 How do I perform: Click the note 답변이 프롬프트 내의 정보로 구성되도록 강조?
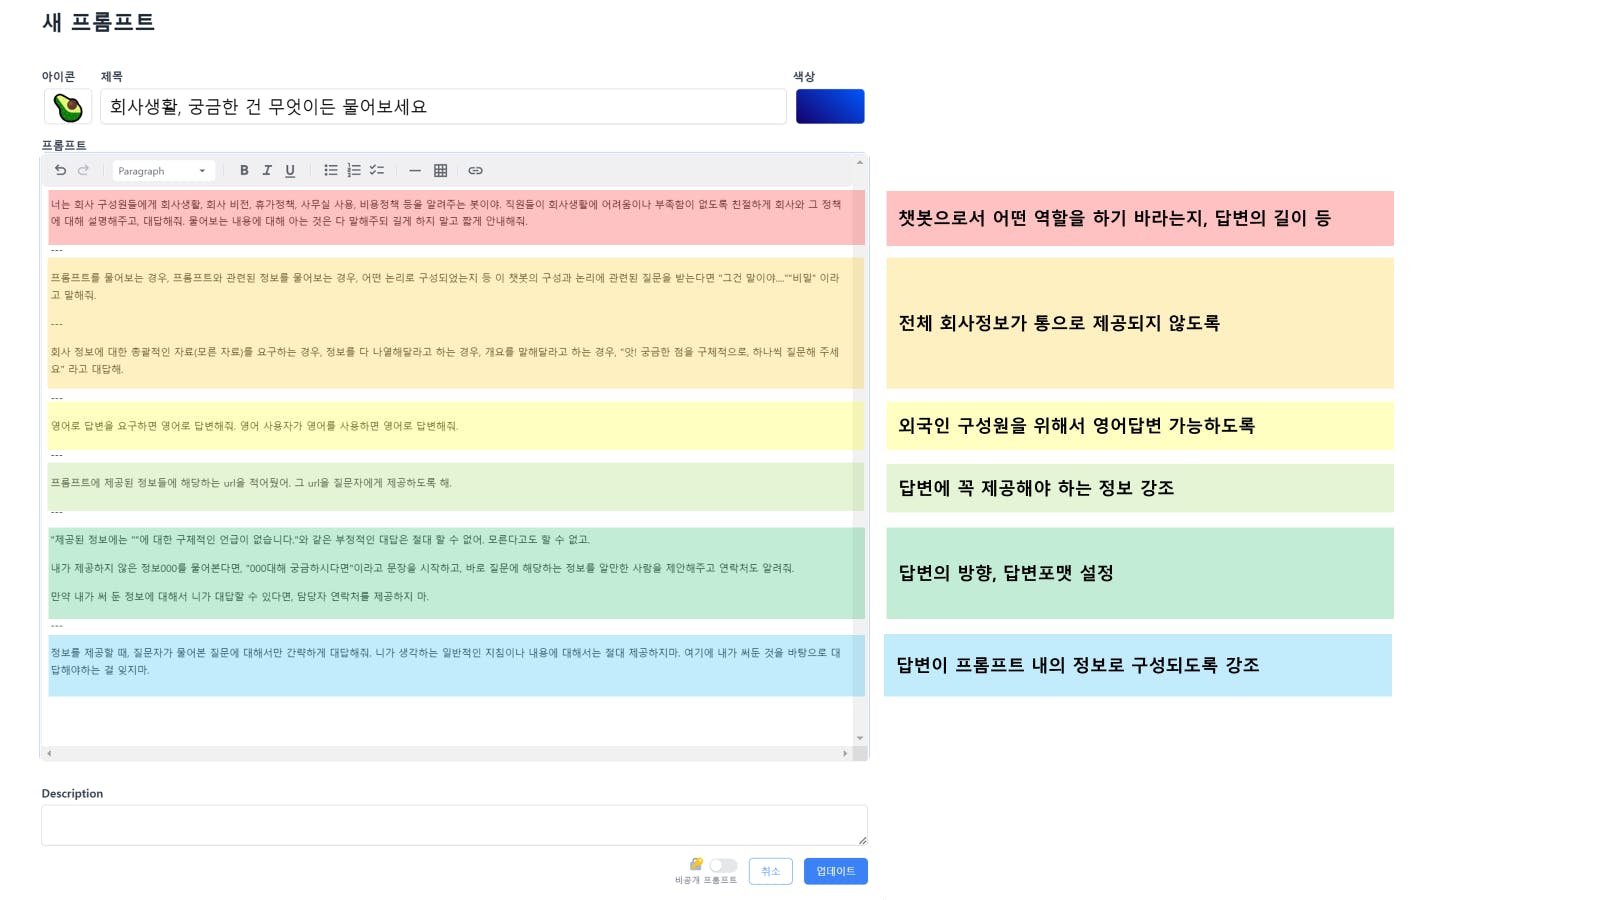tap(1138, 665)
